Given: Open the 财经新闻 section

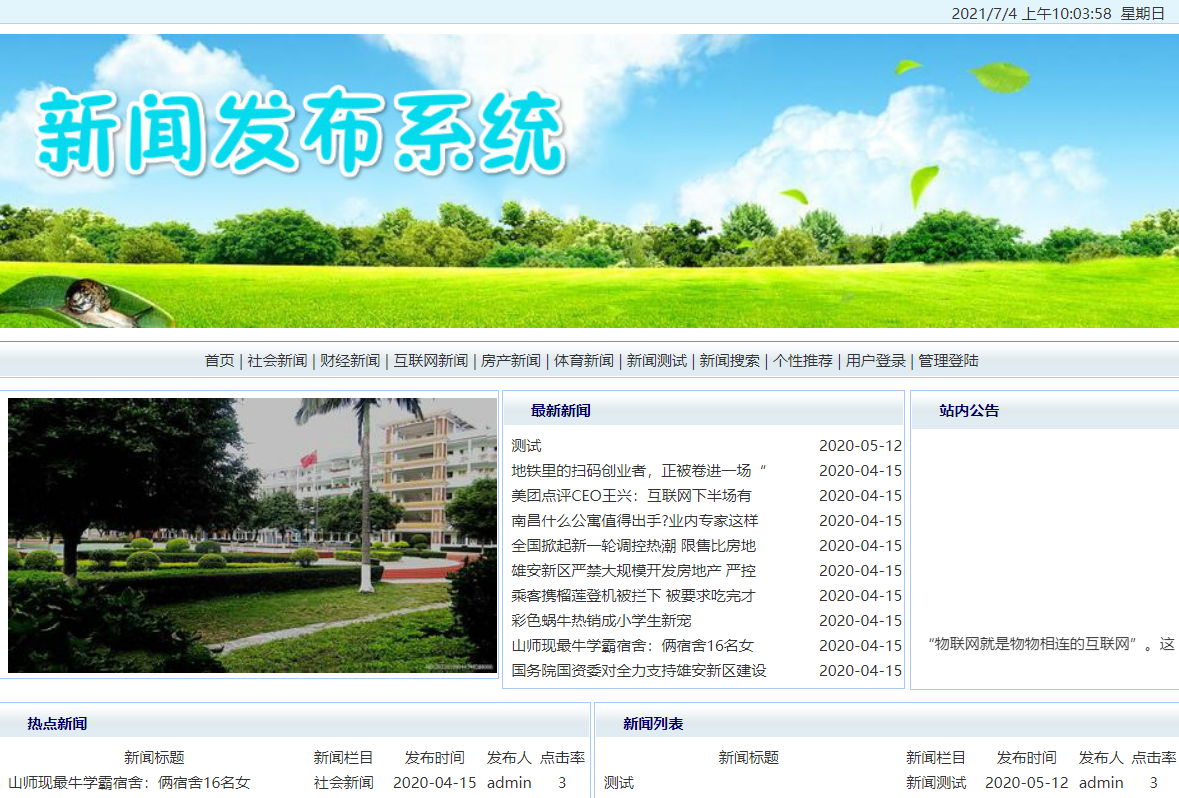Looking at the screenshot, I should tap(348, 360).
